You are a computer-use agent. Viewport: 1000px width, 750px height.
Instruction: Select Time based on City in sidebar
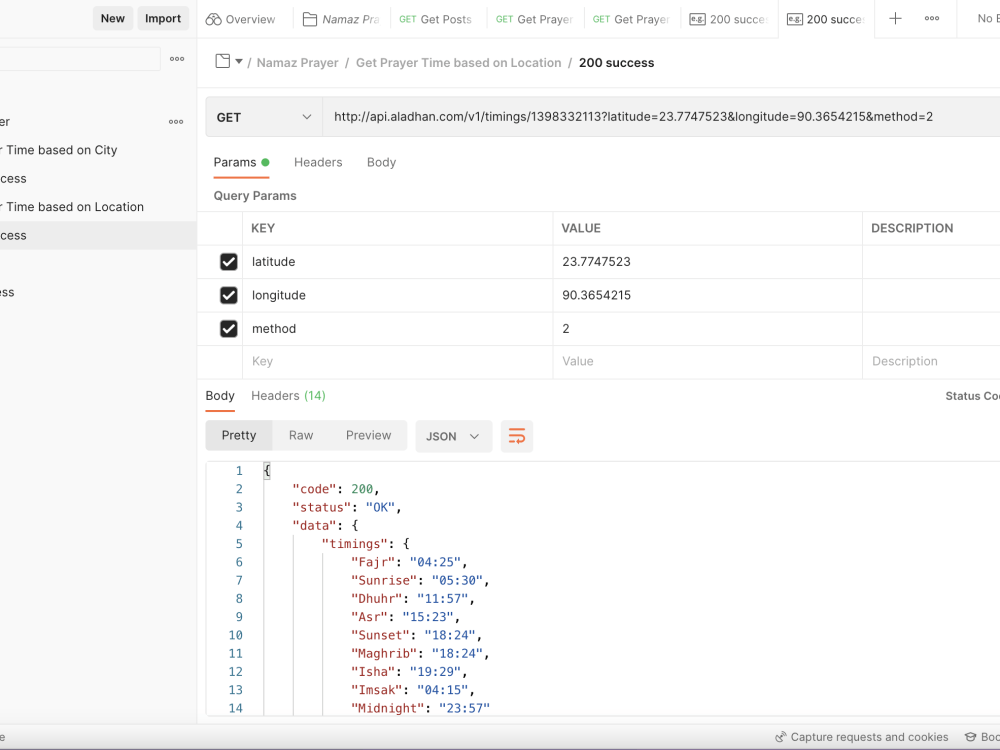[x=62, y=151]
